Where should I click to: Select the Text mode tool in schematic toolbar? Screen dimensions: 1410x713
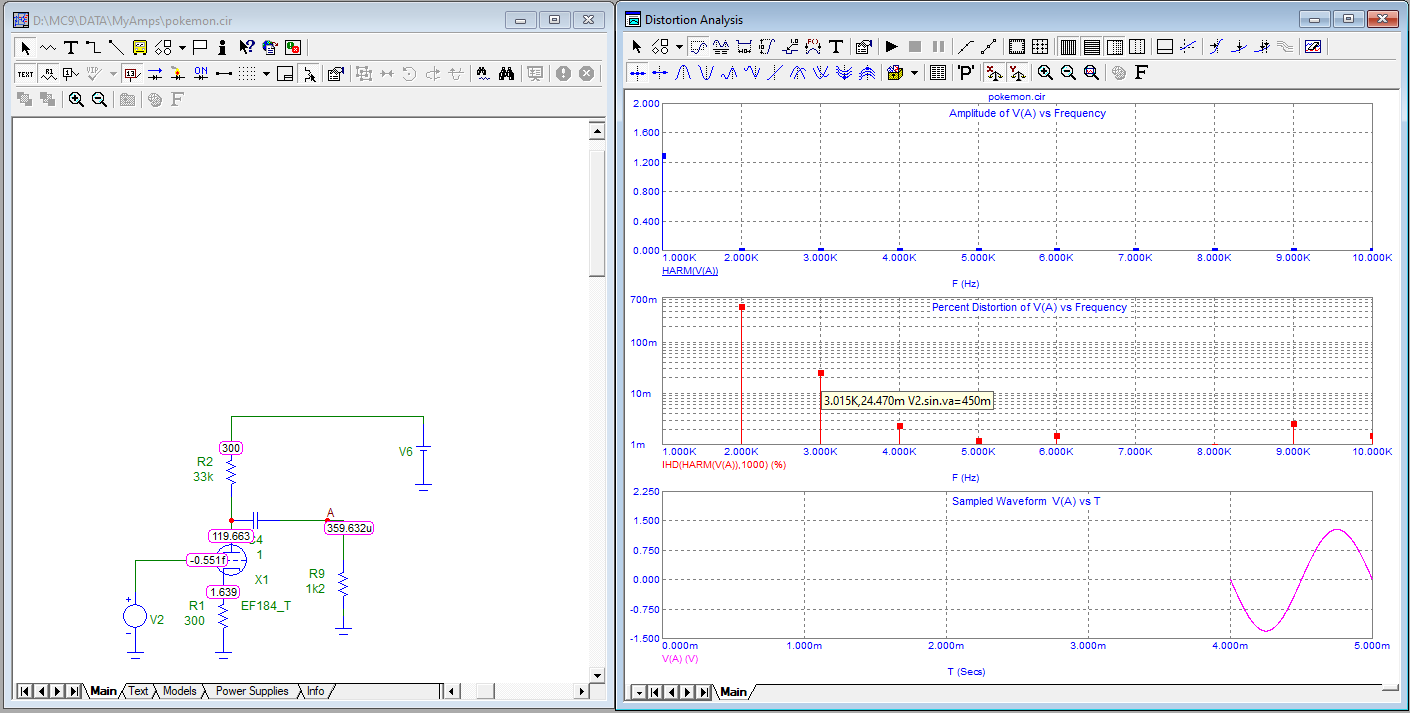tap(71, 47)
